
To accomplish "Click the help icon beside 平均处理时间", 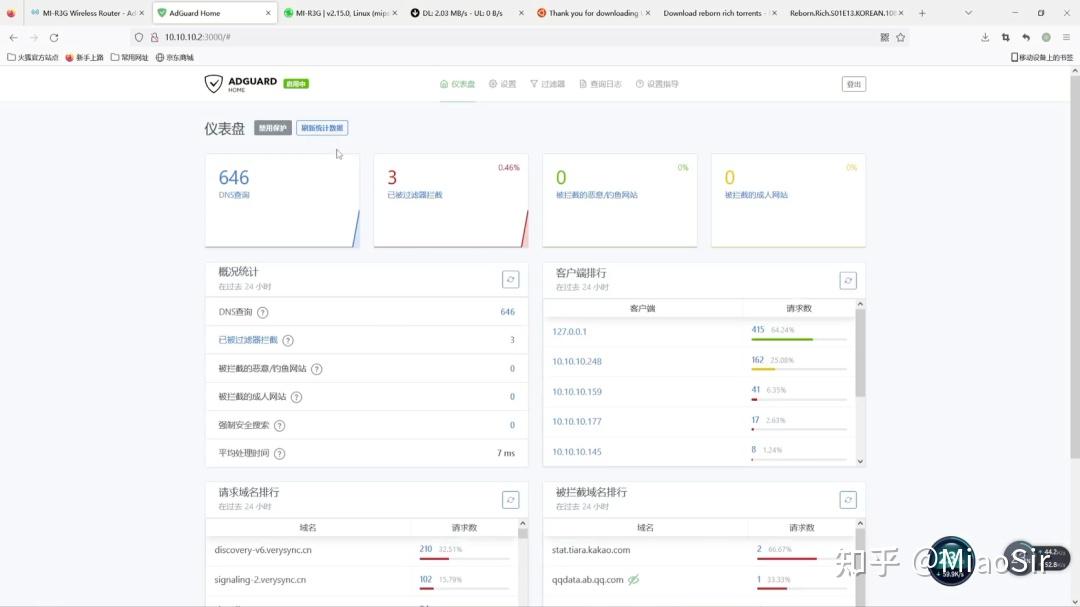I will tap(279, 453).
